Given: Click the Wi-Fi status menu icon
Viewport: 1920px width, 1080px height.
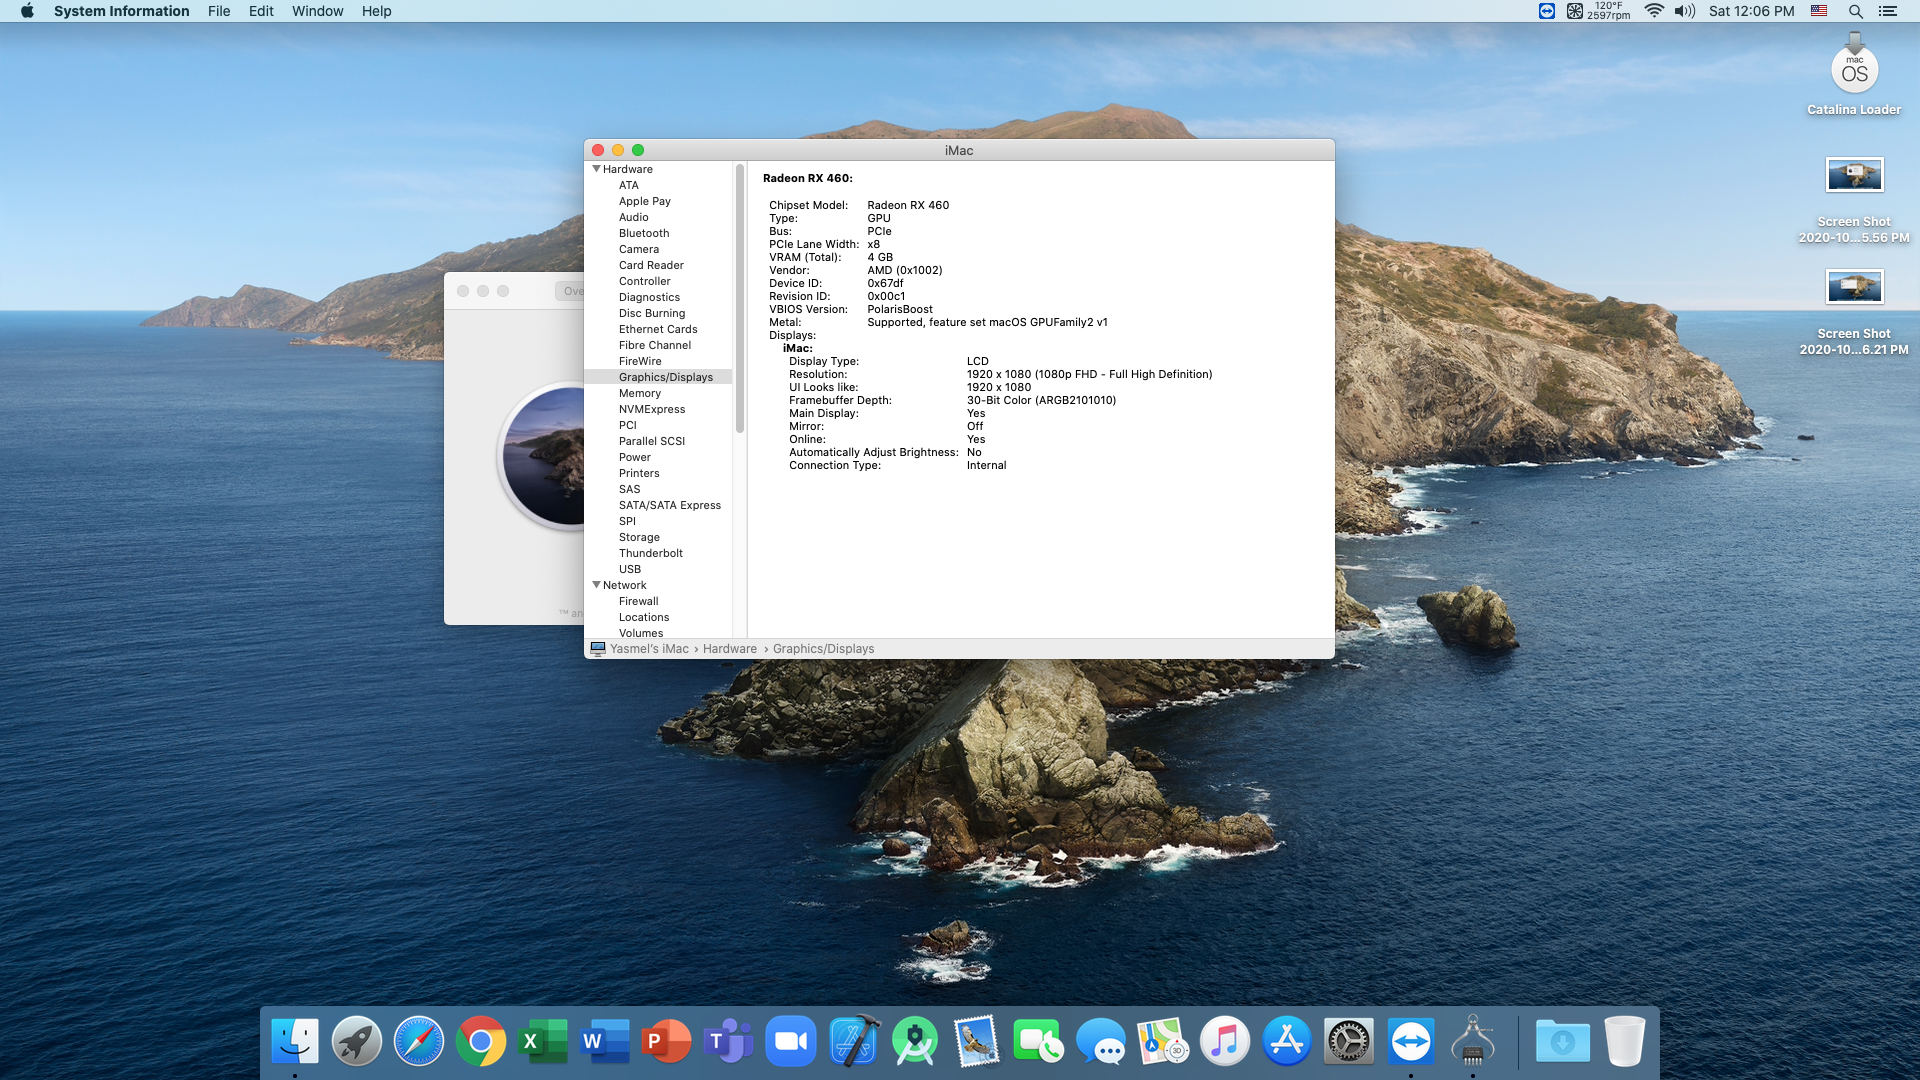Looking at the screenshot, I should [x=1654, y=11].
